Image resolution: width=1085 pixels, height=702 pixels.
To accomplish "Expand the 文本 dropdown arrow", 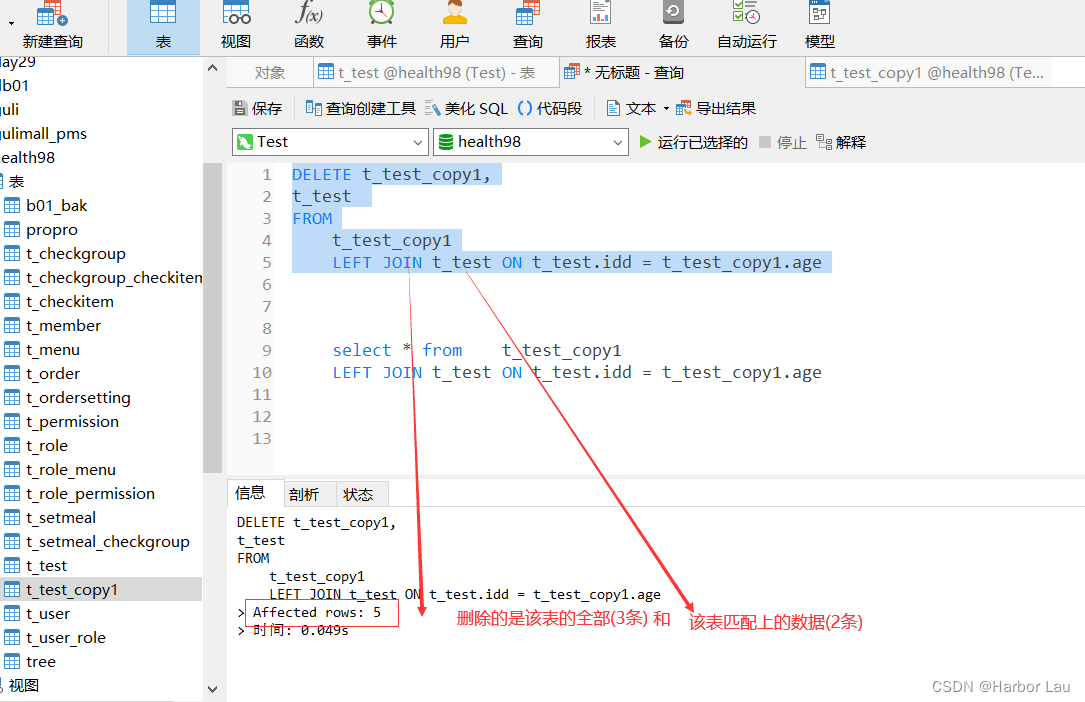I will click(666, 109).
